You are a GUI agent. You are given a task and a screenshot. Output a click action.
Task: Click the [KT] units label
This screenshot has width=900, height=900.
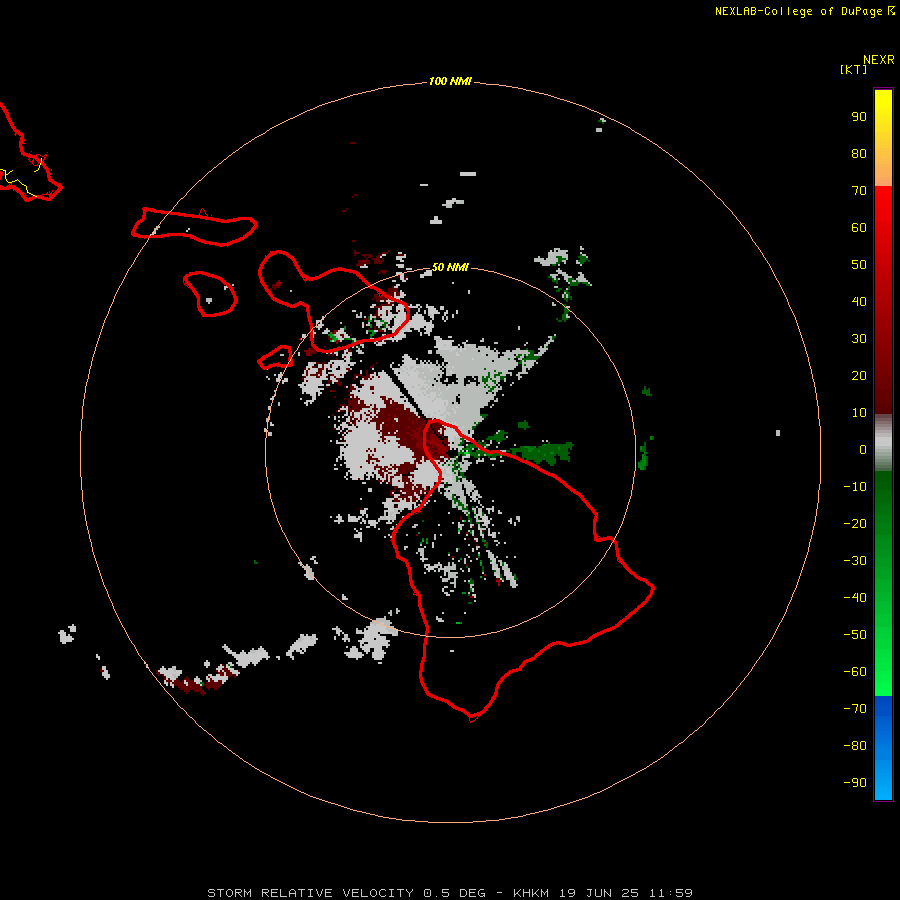pyautogui.click(x=854, y=69)
